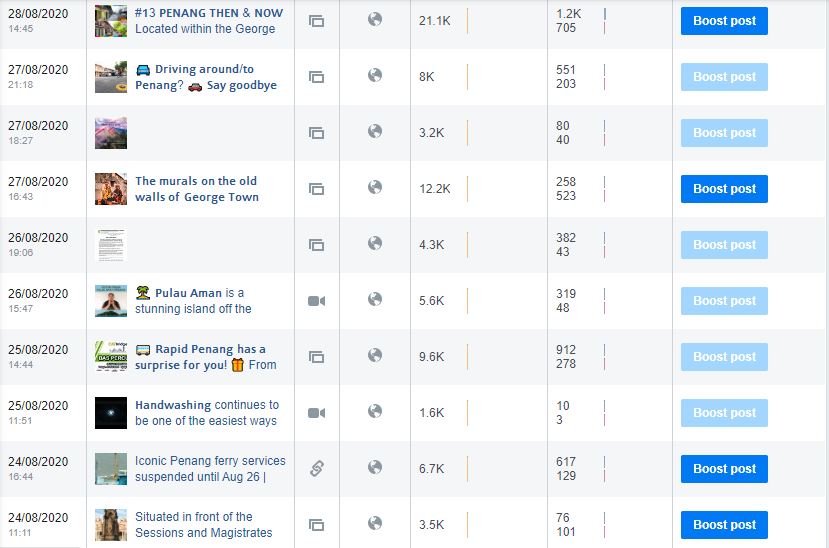Click the photo type icon for Rapid Penang post
This screenshot has width=829, height=548.
pyautogui.click(x=316, y=357)
